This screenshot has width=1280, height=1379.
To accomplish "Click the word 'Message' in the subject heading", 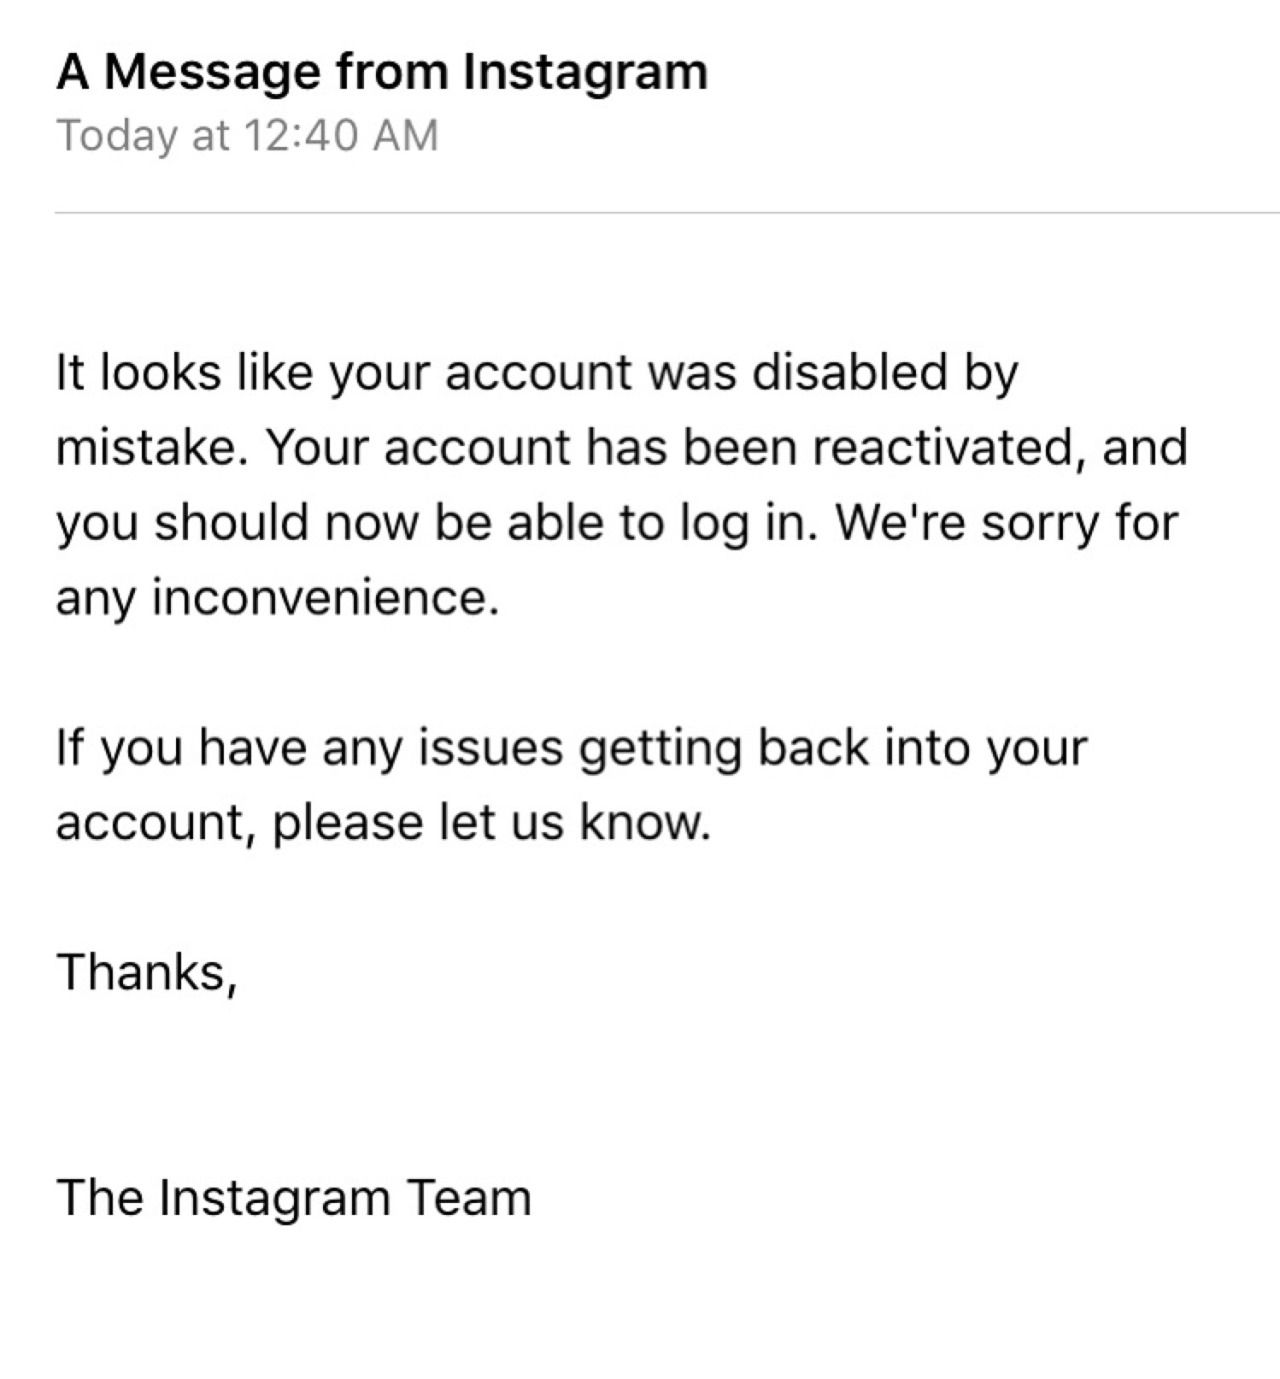I will (x=213, y=72).
